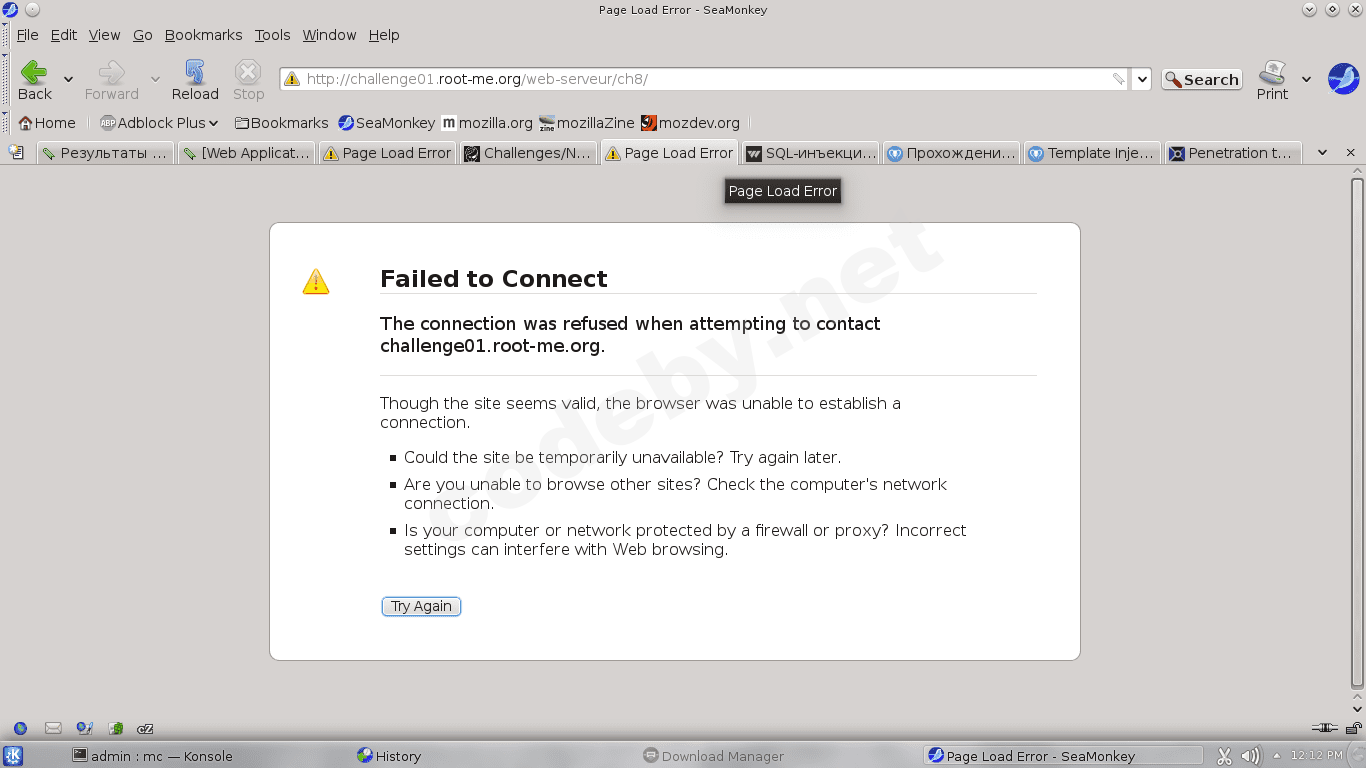Click the greyed-out Forward arrow button
1366x768 pixels.
[x=111, y=79]
